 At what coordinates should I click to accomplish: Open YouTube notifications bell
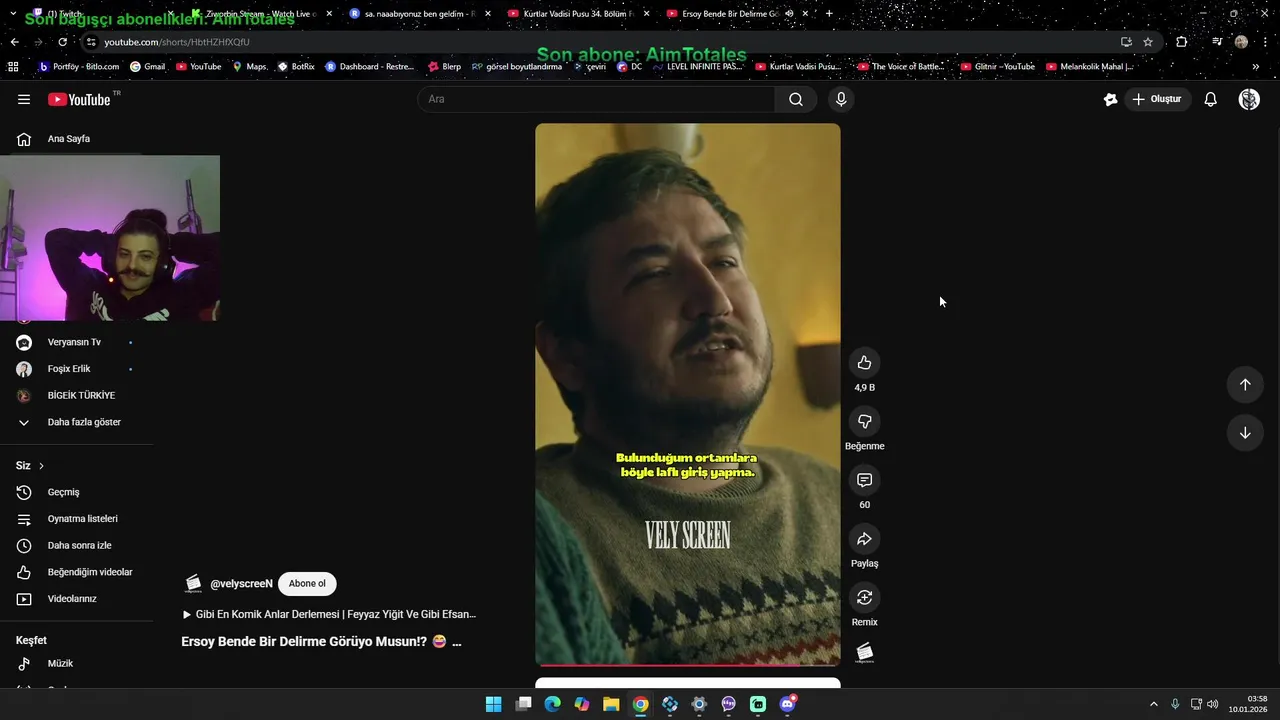click(x=1210, y=99)
